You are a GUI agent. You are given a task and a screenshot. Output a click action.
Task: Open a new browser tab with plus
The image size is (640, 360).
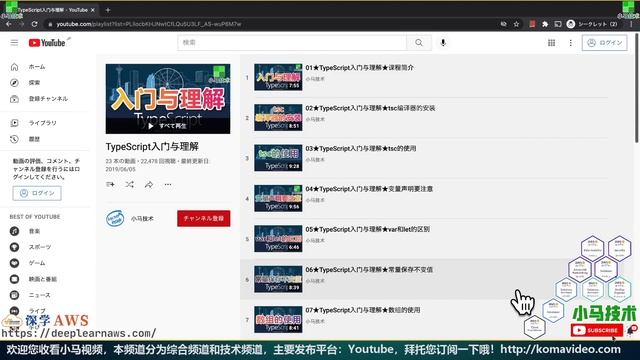[x=108, y=10]
